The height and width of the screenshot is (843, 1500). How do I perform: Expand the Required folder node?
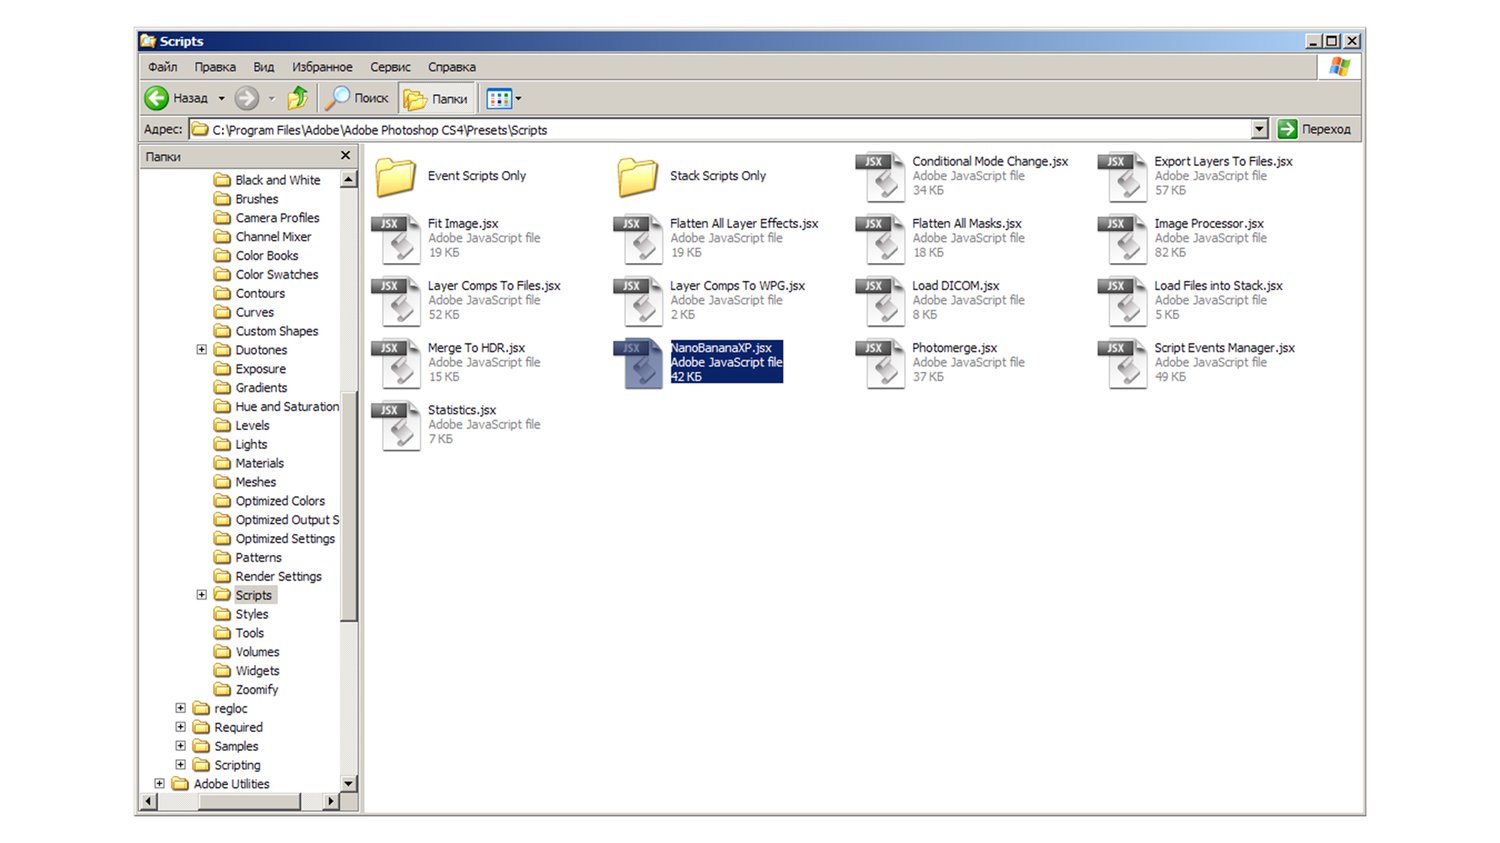click(x=180, y=727)
